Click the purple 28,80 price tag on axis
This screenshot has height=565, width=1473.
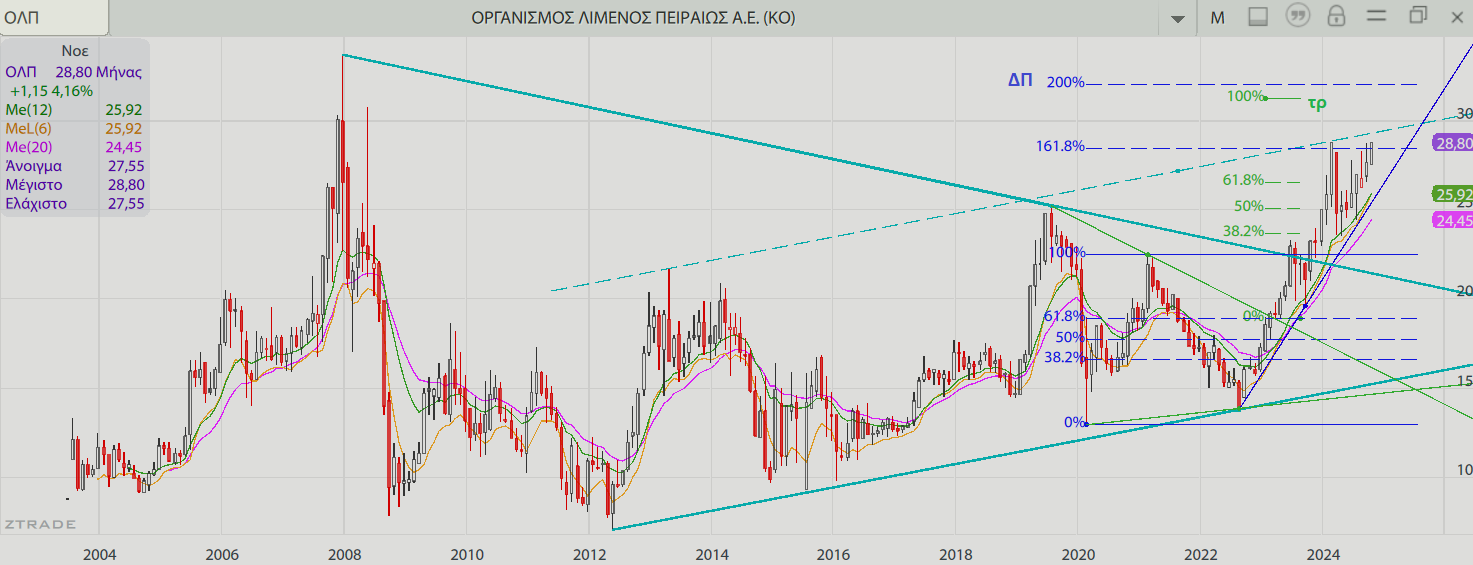click(x=1453, y=144)
